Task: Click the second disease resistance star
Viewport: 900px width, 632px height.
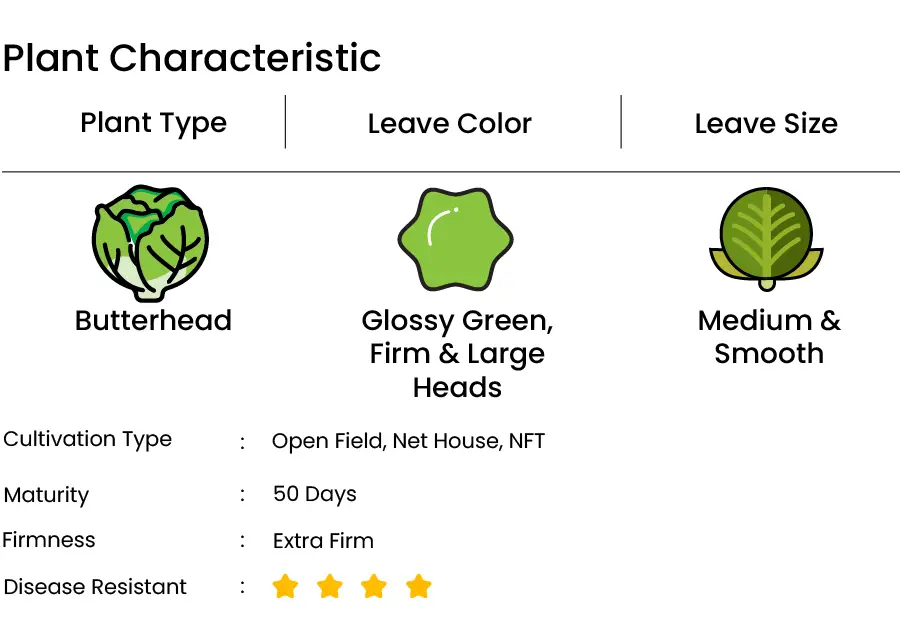Action: coord(330,587)
